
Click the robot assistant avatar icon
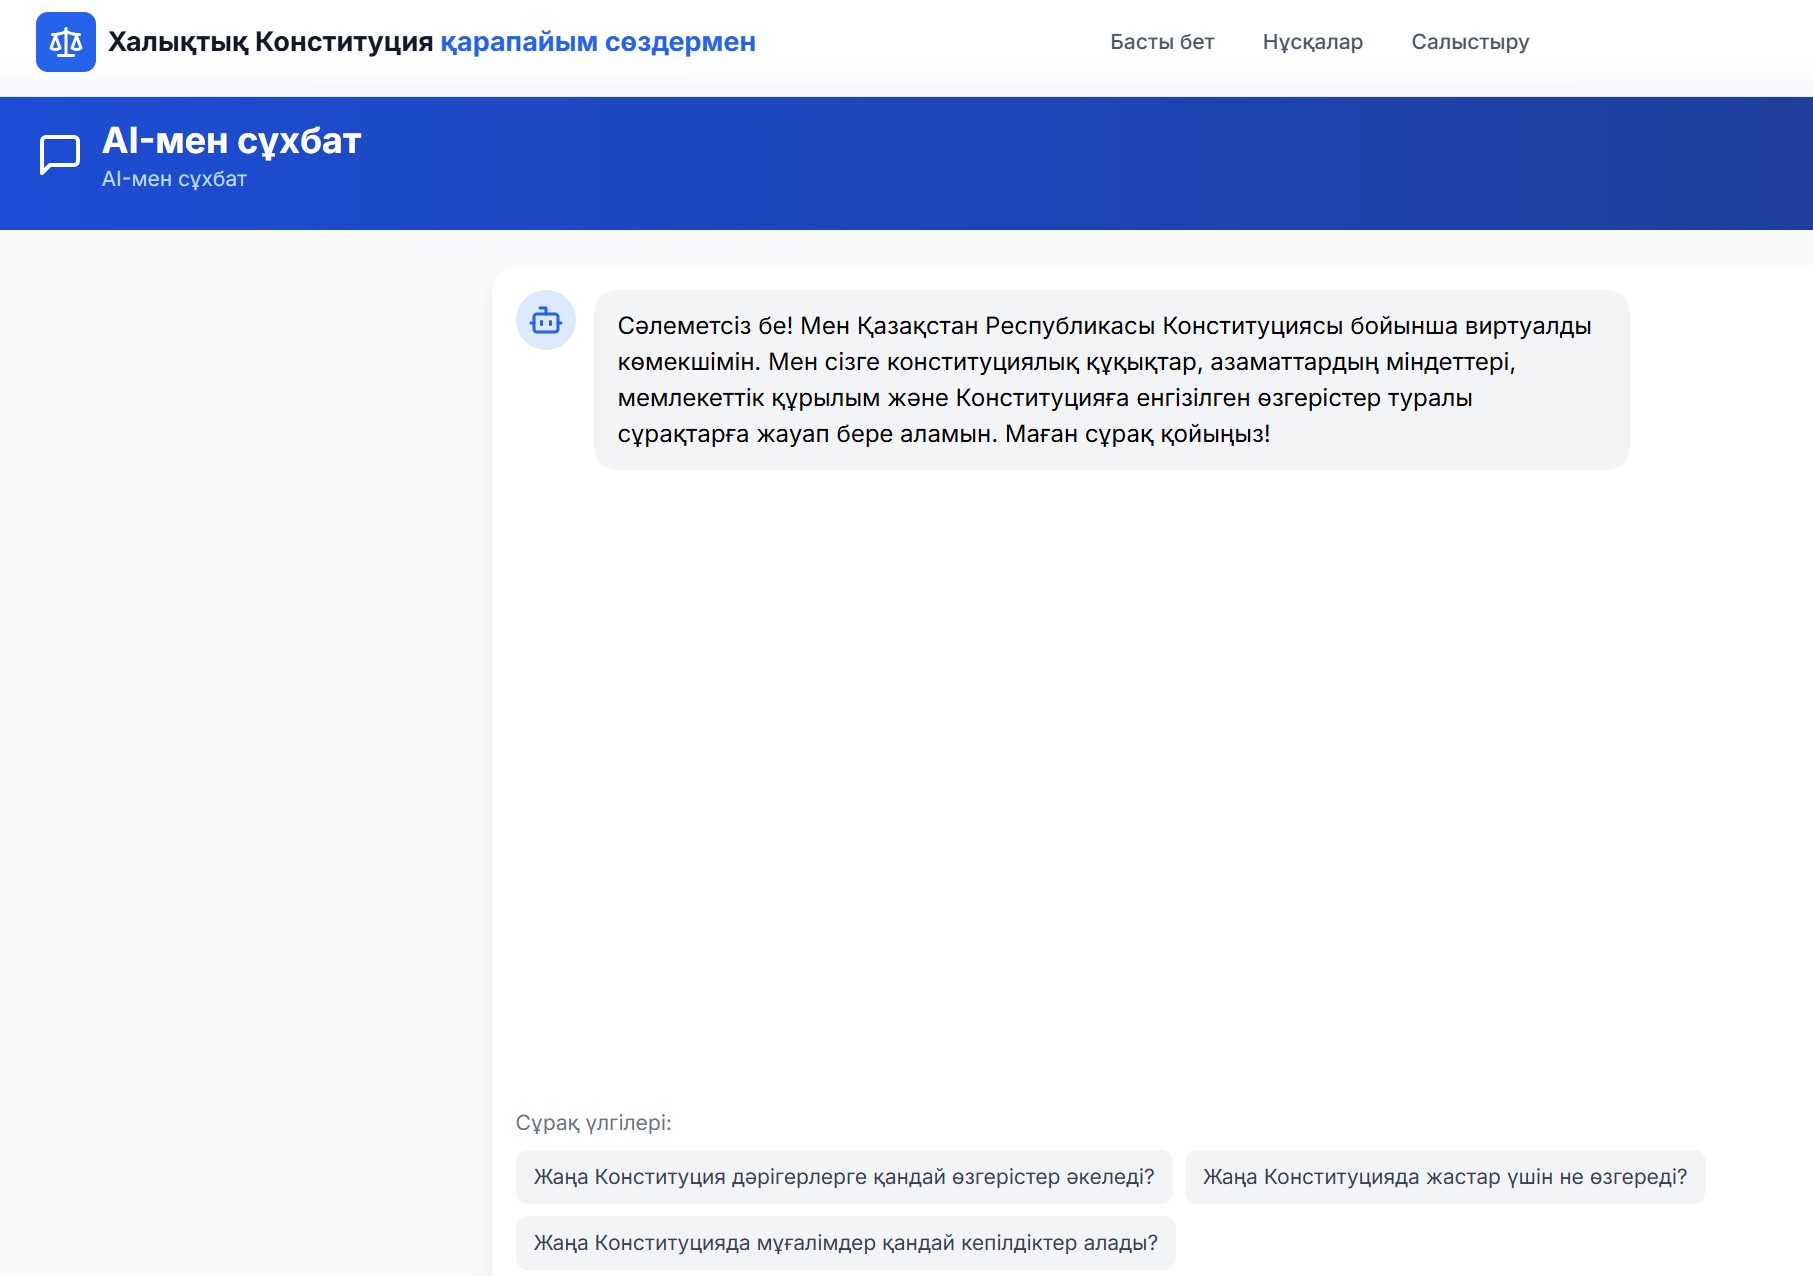click(546, 321)
